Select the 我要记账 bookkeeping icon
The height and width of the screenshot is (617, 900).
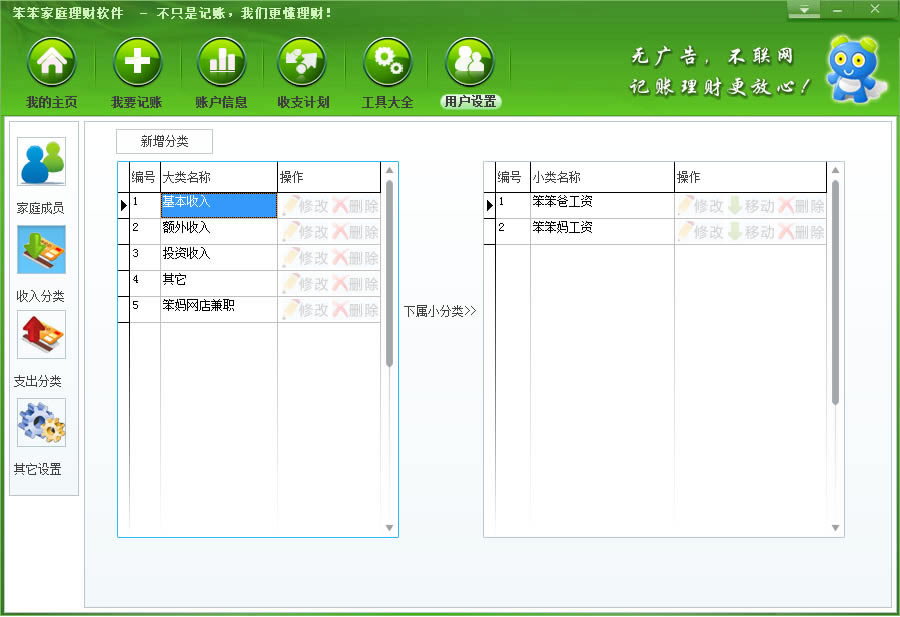point(136,71)
